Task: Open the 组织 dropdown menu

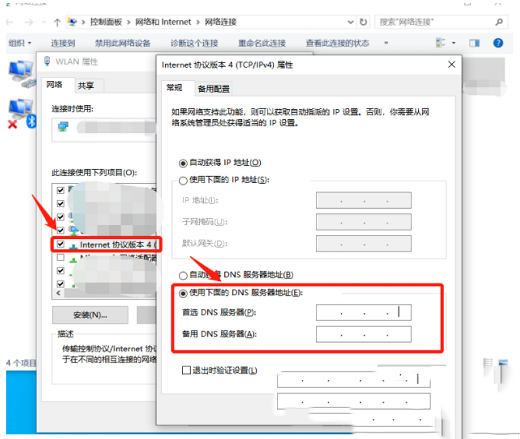Action: click(x=20, y=43)
